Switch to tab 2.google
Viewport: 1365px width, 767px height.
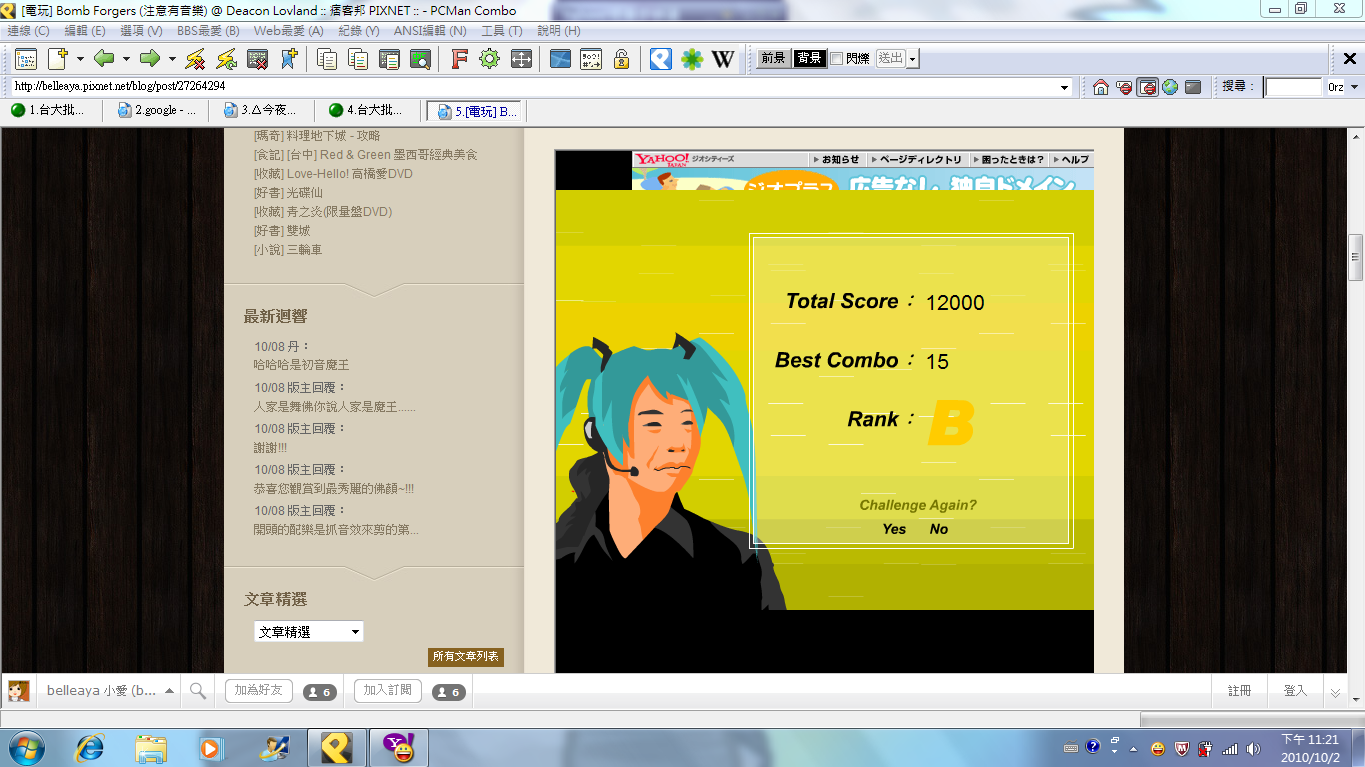pyautogui.click(x=158, y=111)
